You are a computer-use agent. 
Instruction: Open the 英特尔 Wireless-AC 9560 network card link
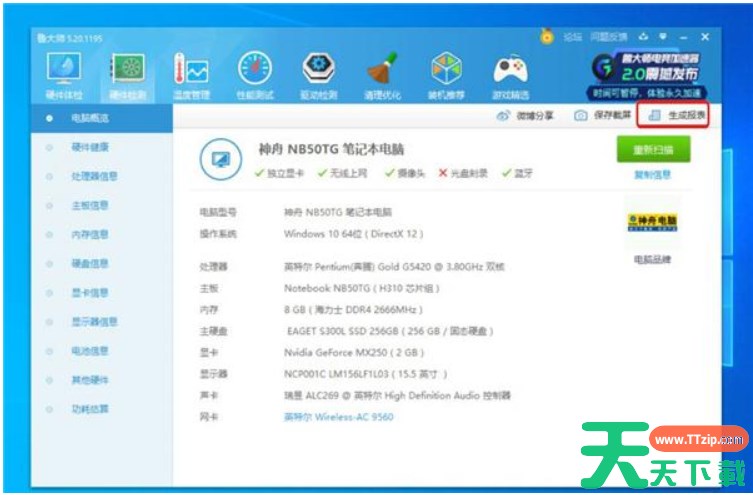(339, 417)
